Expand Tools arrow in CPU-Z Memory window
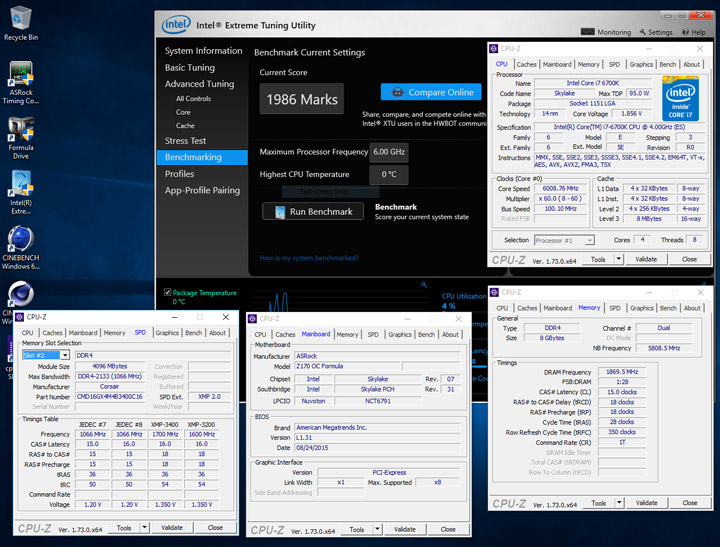This screenshot has width=720, height=547. click(619, 503)
